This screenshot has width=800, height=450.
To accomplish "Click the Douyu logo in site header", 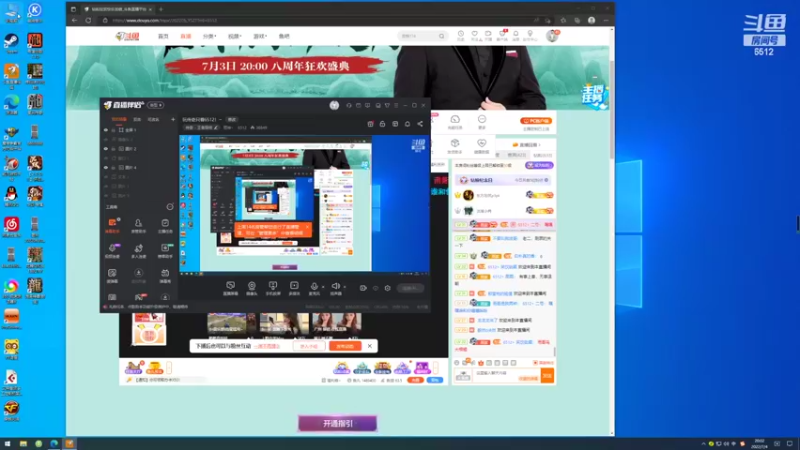I will [128, 36].
